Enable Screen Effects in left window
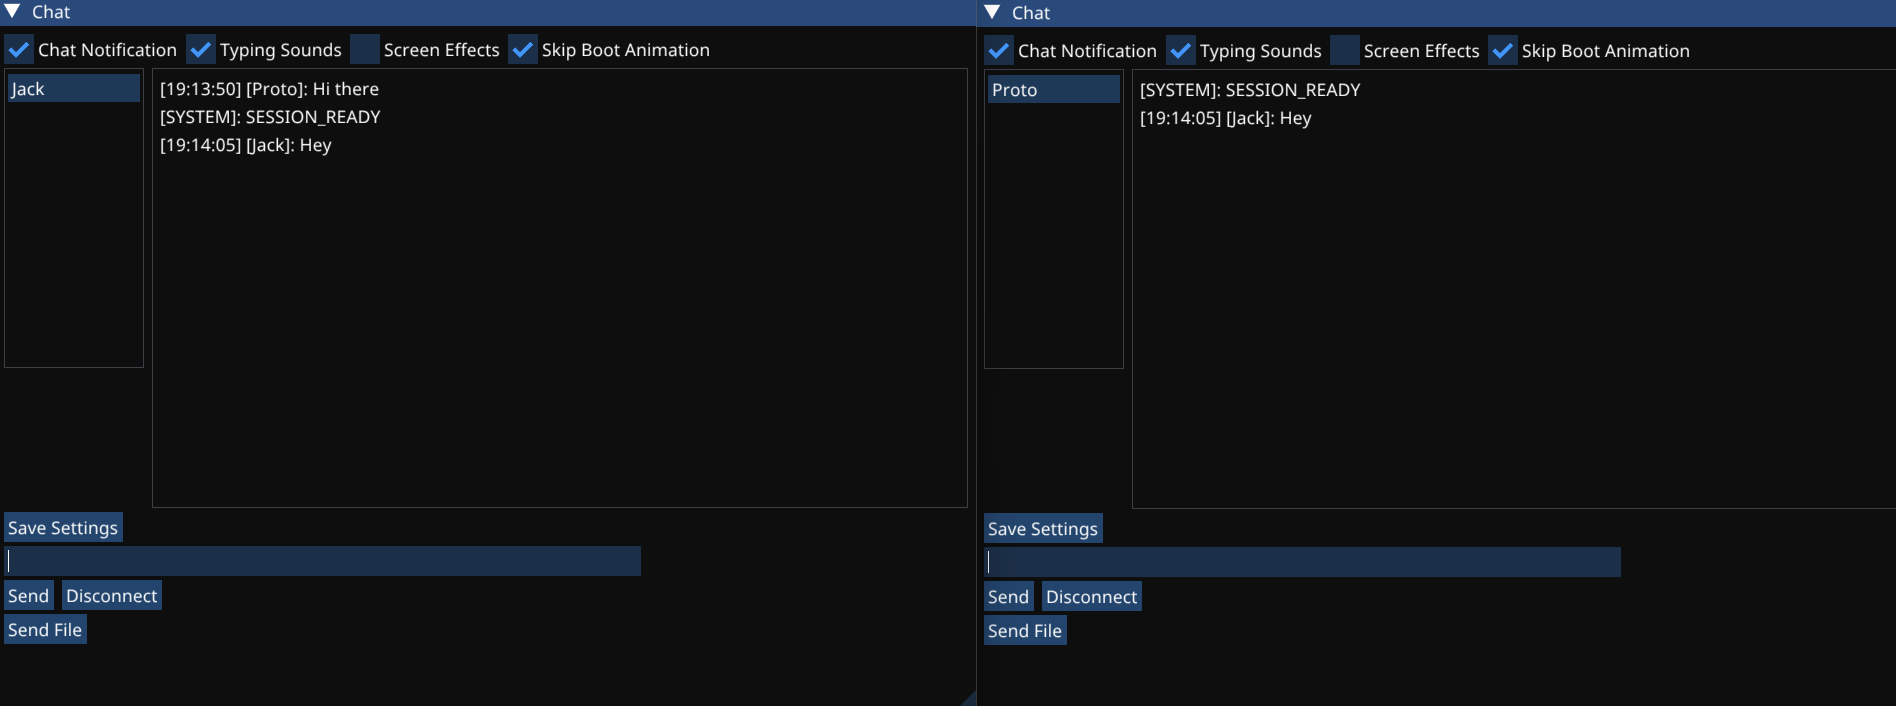 365,50
